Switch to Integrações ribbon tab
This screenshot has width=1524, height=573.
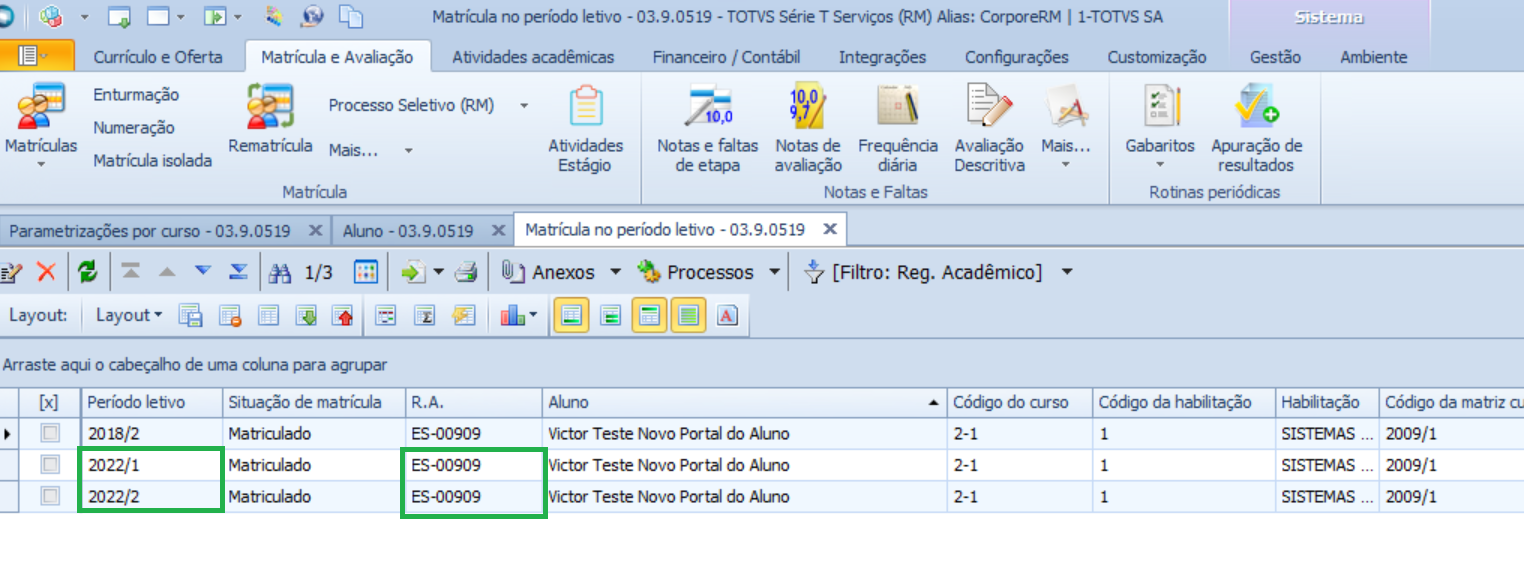(882, 57)
